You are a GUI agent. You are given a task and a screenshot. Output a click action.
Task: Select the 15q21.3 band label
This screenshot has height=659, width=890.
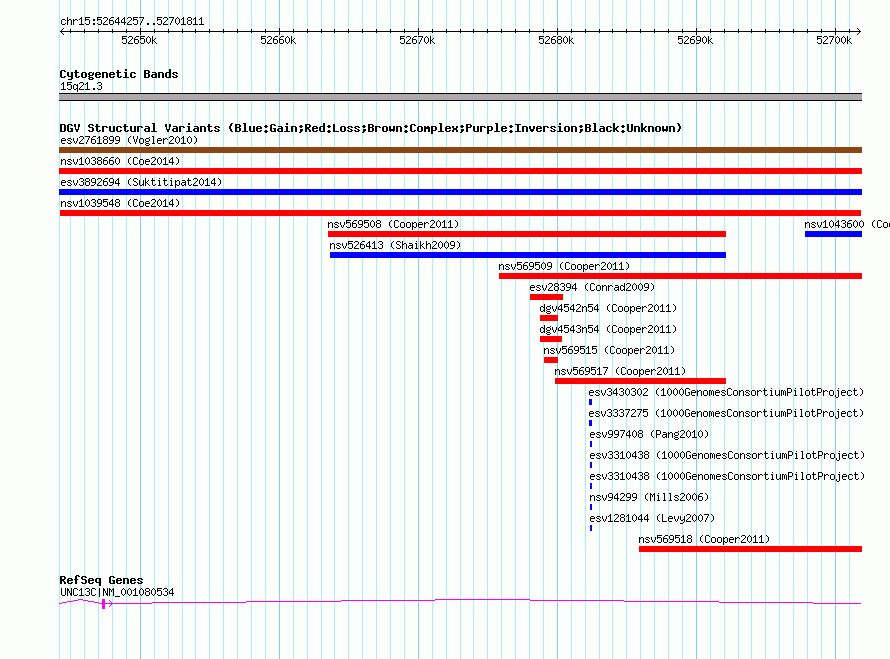click(81, 86)
